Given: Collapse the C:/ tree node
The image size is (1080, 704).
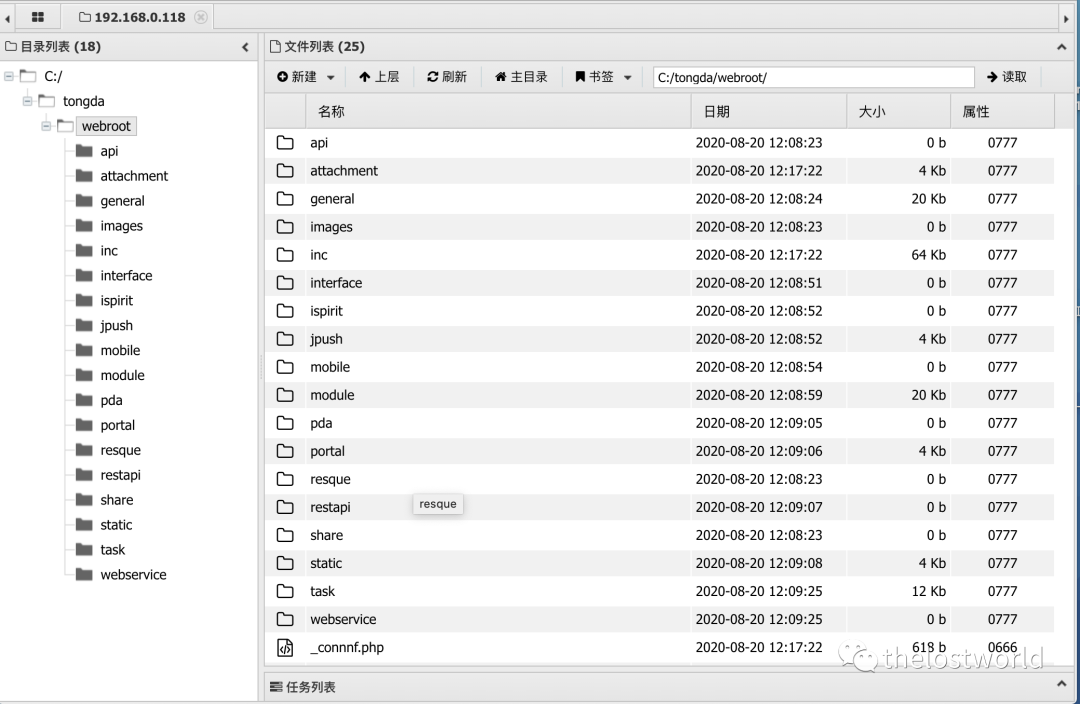Looking at the screenshot, I should (9, 76).
